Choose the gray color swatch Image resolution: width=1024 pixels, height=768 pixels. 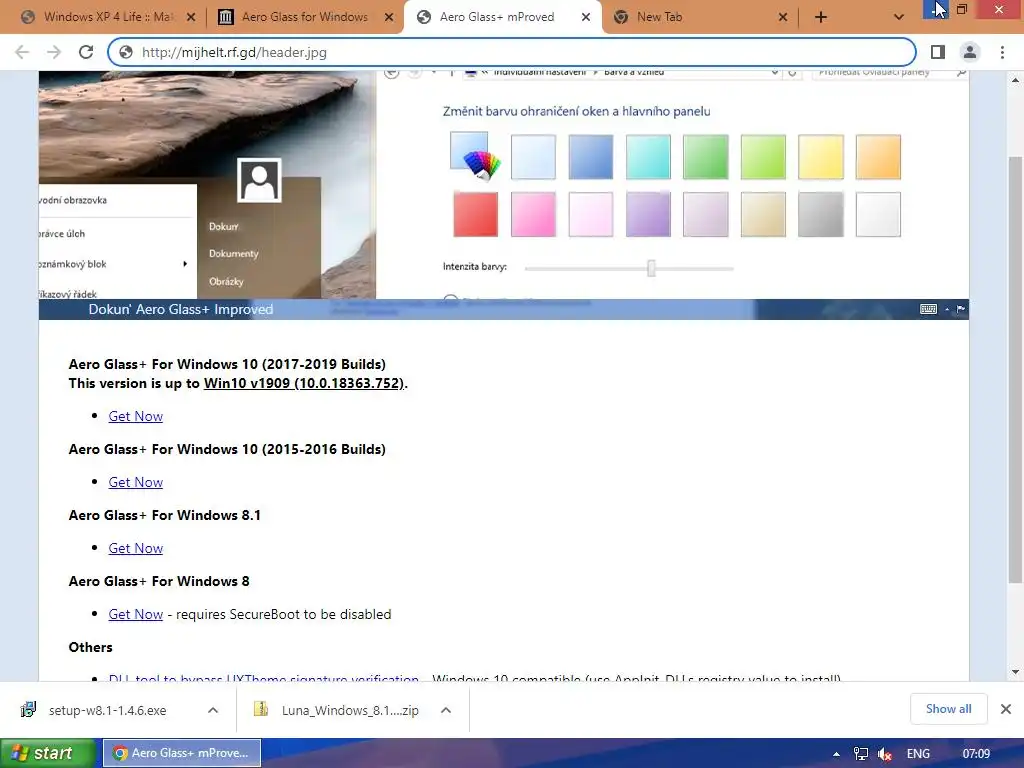click(821, 214)
